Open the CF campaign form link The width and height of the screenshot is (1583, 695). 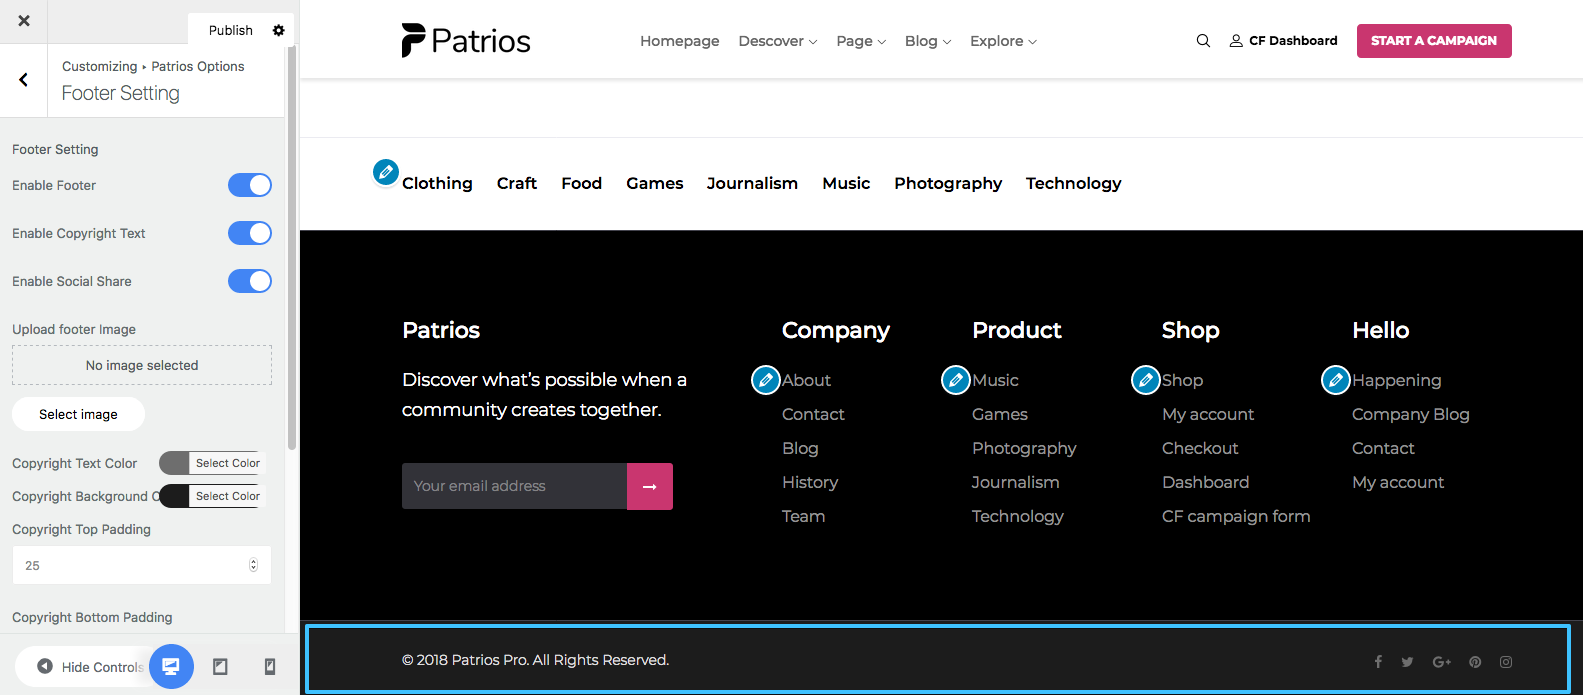pyautogui.click(x=1236, y=517)
